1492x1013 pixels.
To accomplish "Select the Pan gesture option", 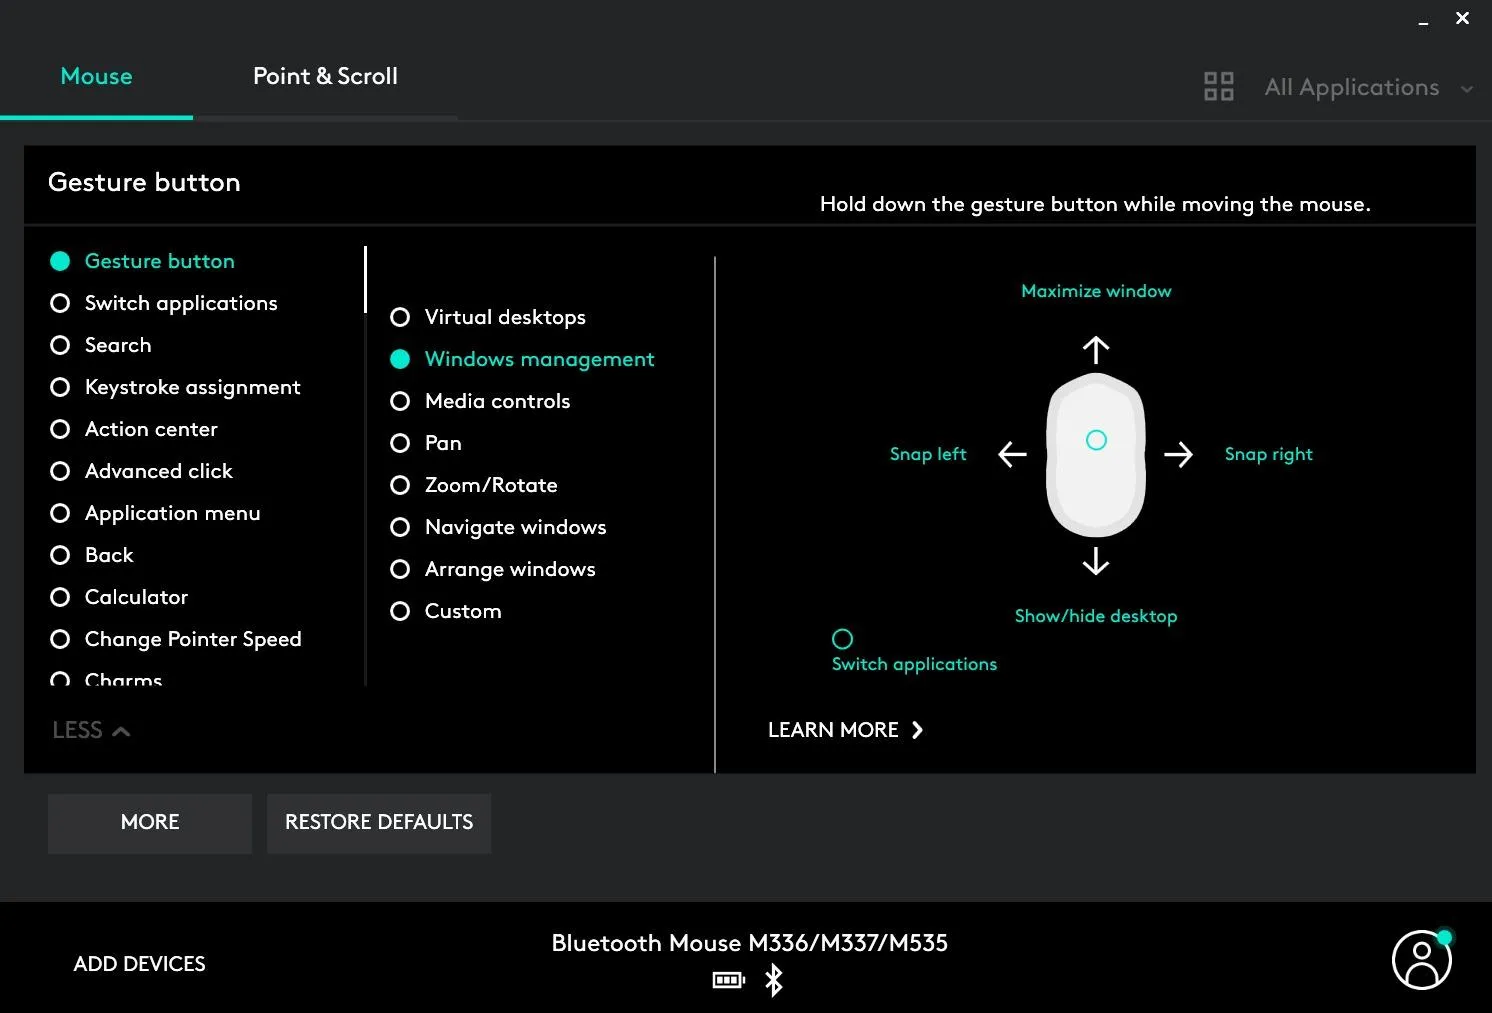I will click(400, 443).
